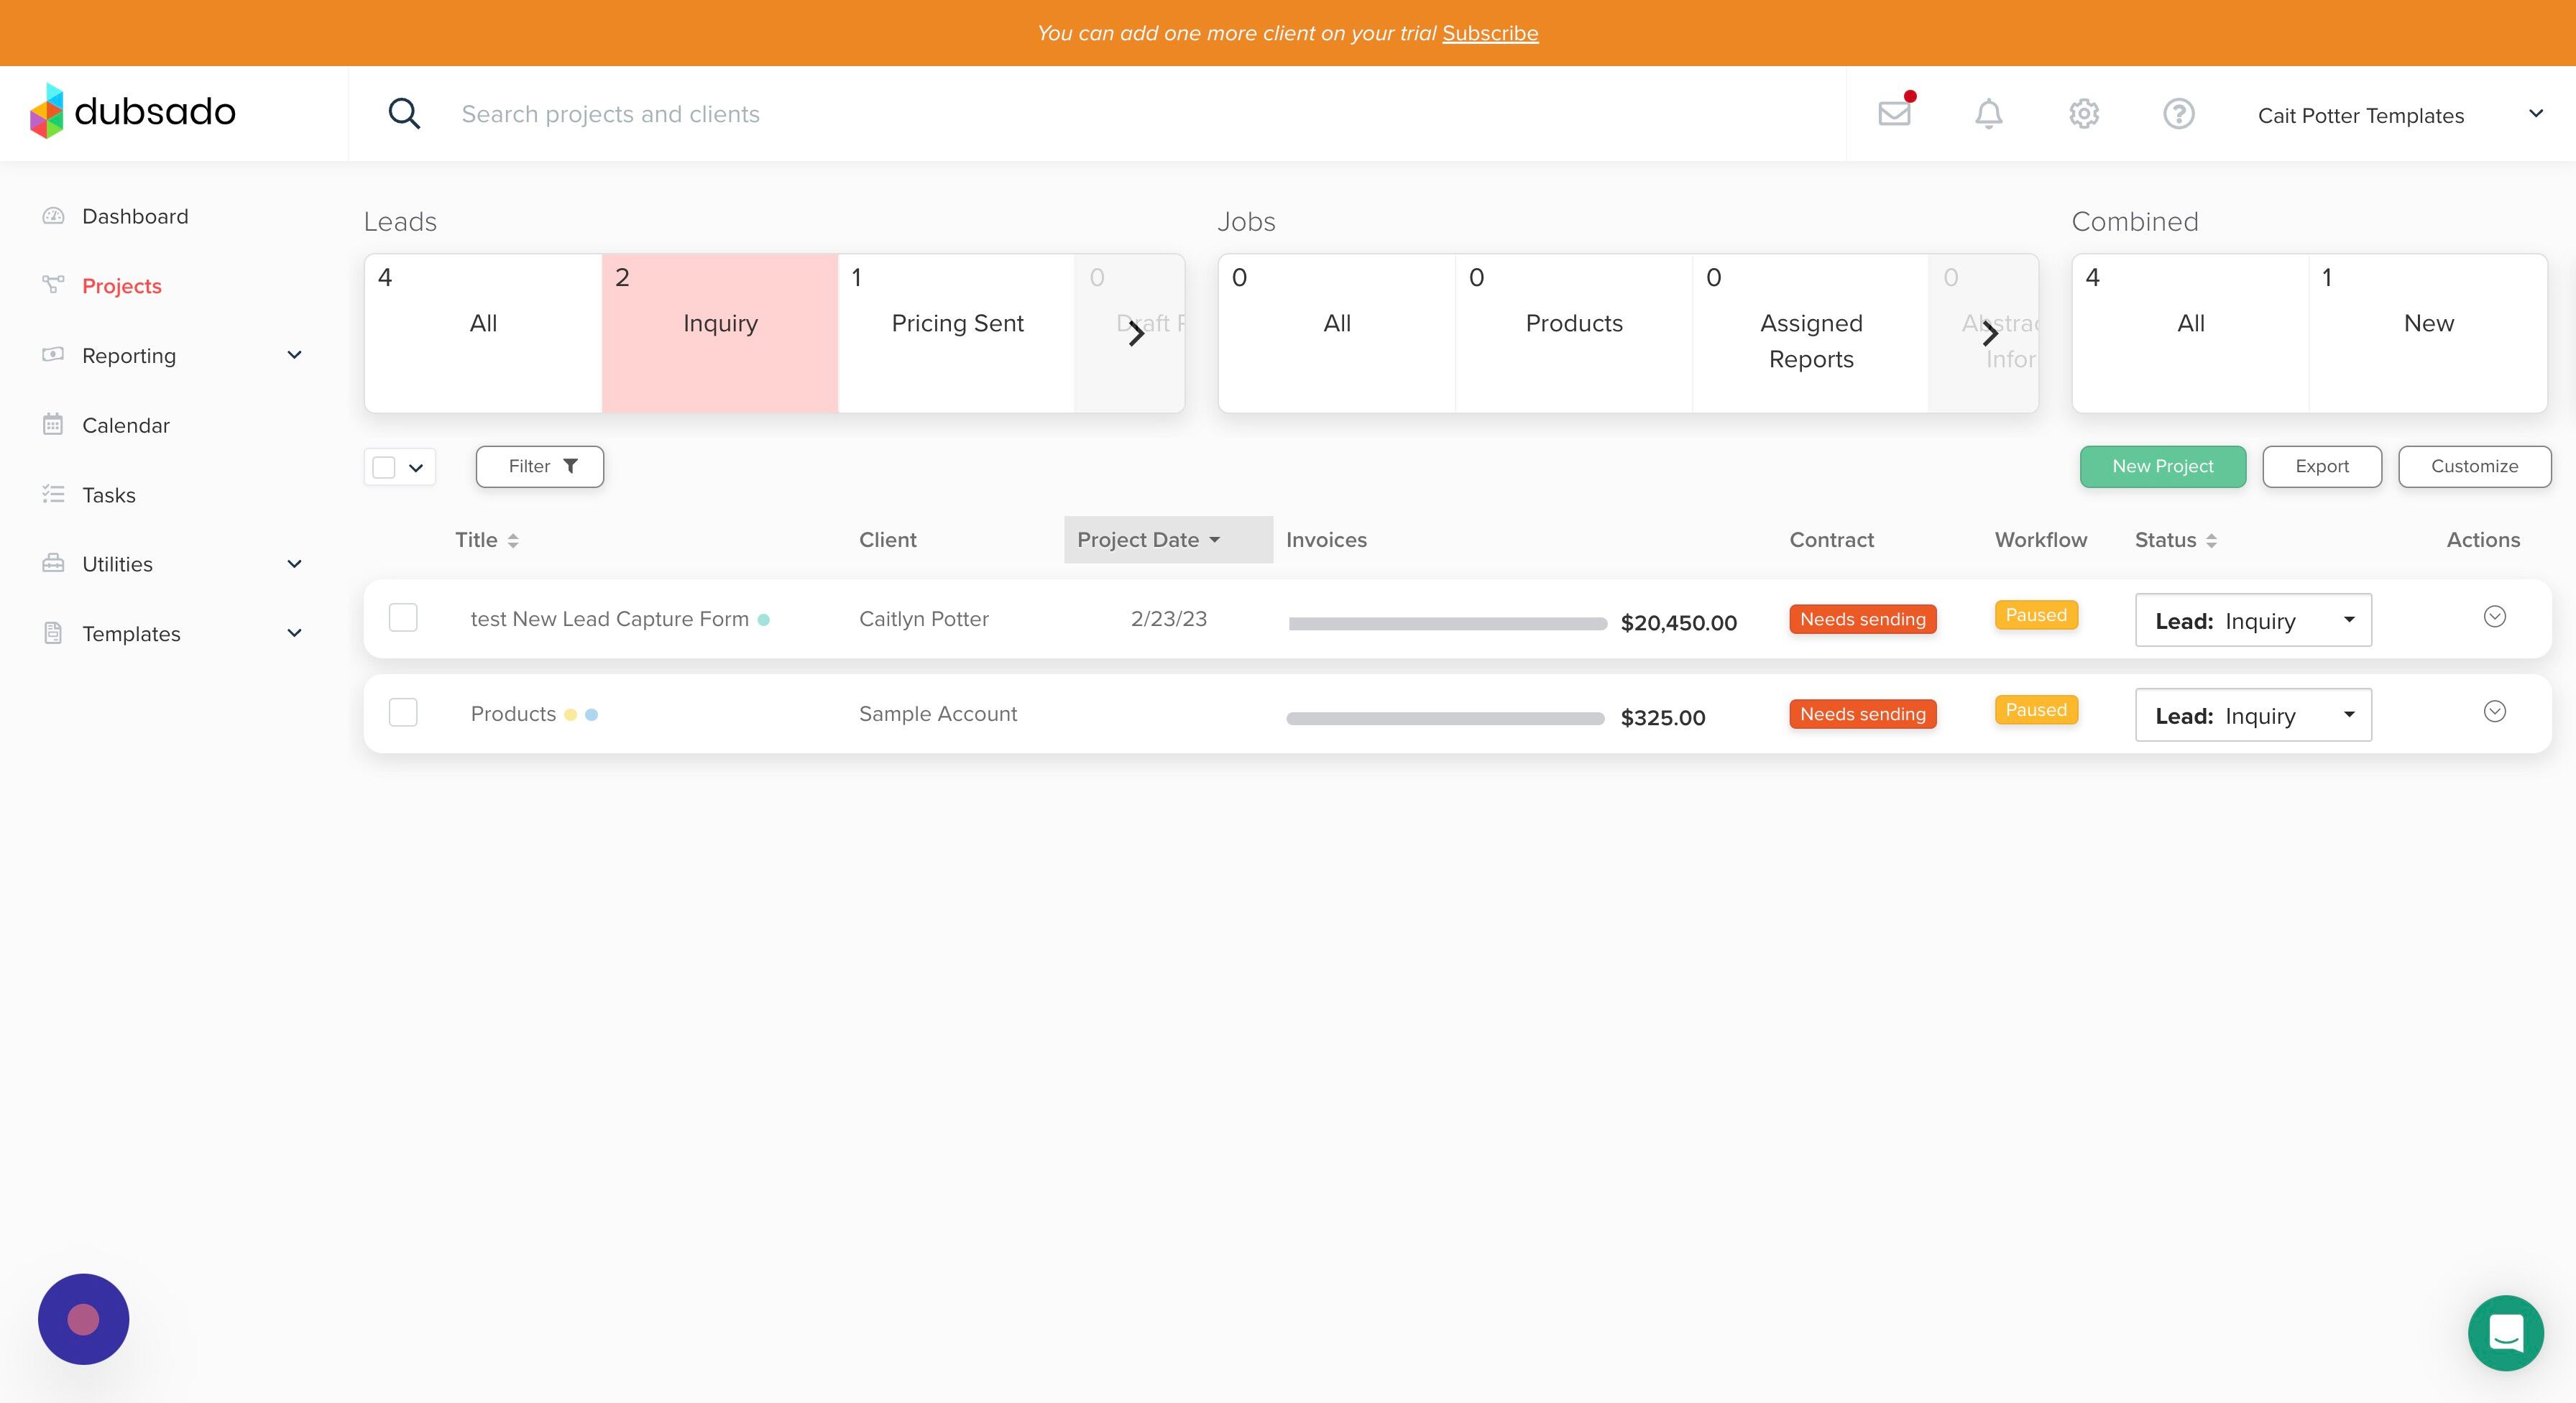The height and width of the screenshot is (1403, 2576).
Task: Open the email inbox envelope icon
Action: [1894, 114]
